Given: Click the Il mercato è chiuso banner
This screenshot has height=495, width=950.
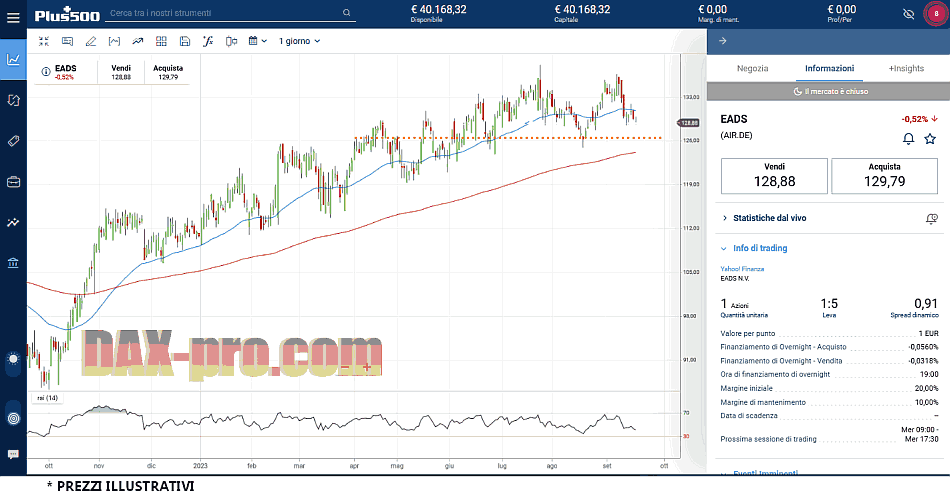Looking at the screenshot, I should tap(829, 91).
